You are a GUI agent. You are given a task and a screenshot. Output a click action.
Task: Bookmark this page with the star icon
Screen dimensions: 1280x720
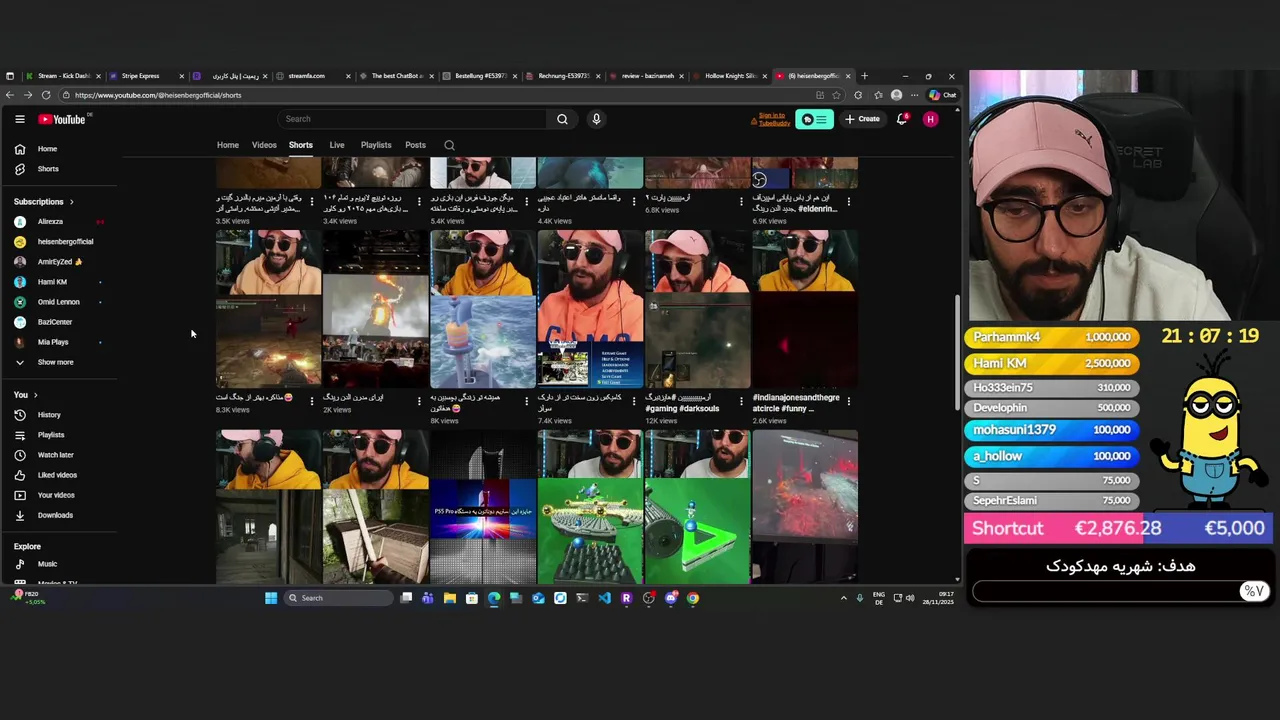(x=837, y=95)
